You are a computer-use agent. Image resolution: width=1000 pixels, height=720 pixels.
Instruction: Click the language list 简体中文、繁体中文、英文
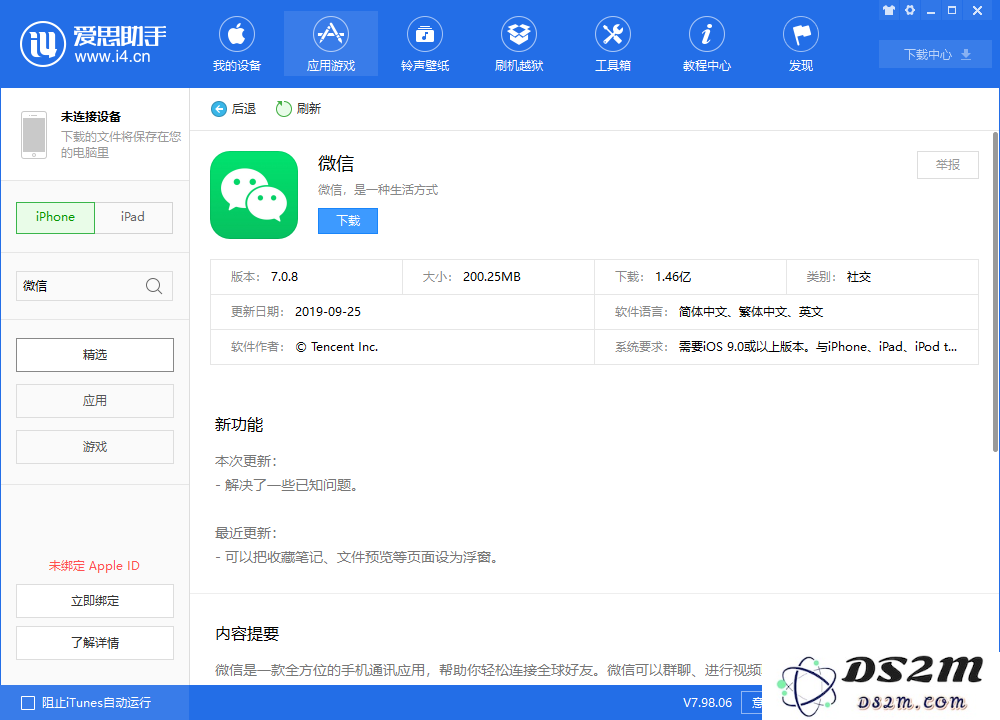click(751, 312)
